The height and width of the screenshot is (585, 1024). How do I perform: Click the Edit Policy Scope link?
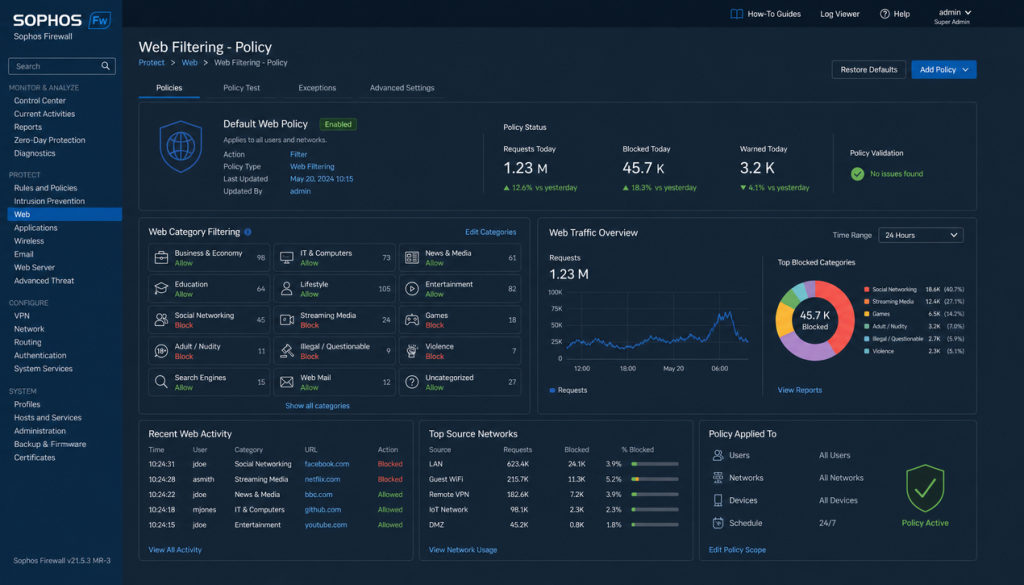tap(737, 550)
